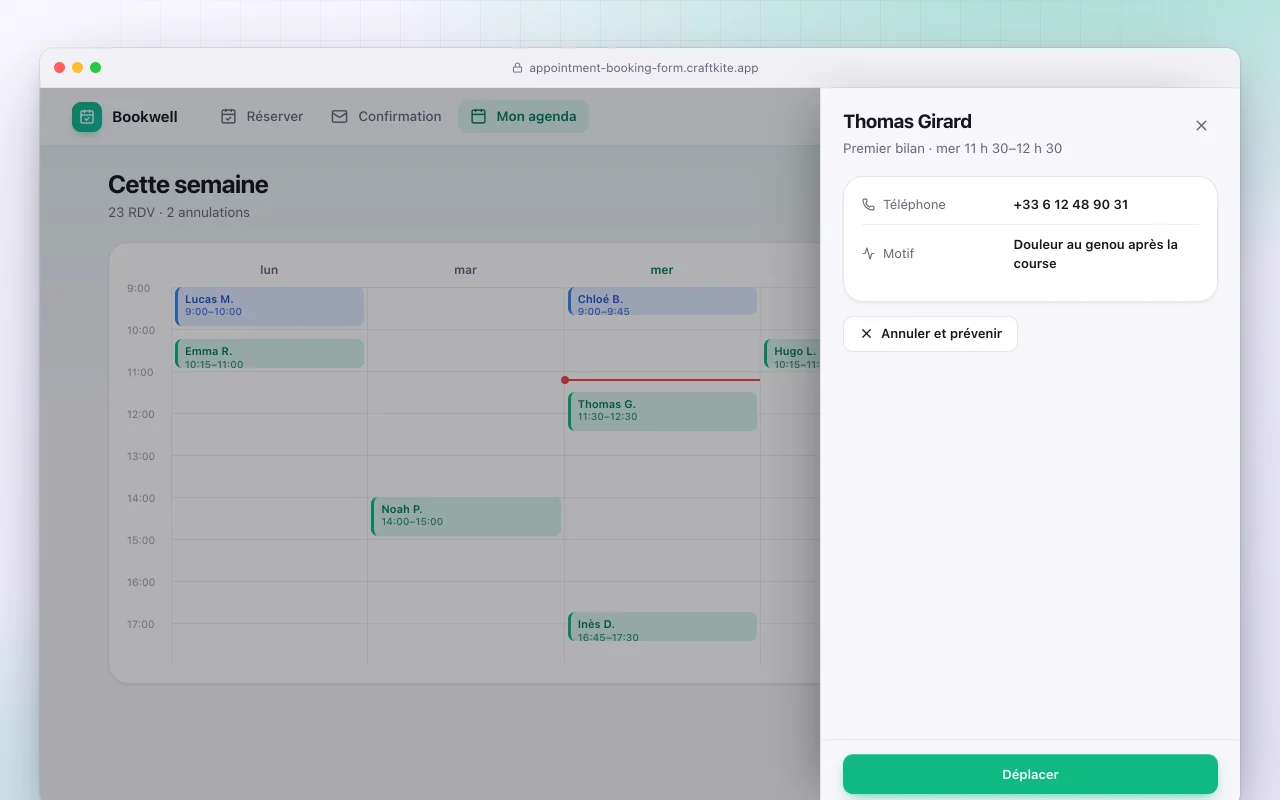Click the Bookwell logo icon
This screenshot has width=1280, height=800.
[x=87, y=117]
